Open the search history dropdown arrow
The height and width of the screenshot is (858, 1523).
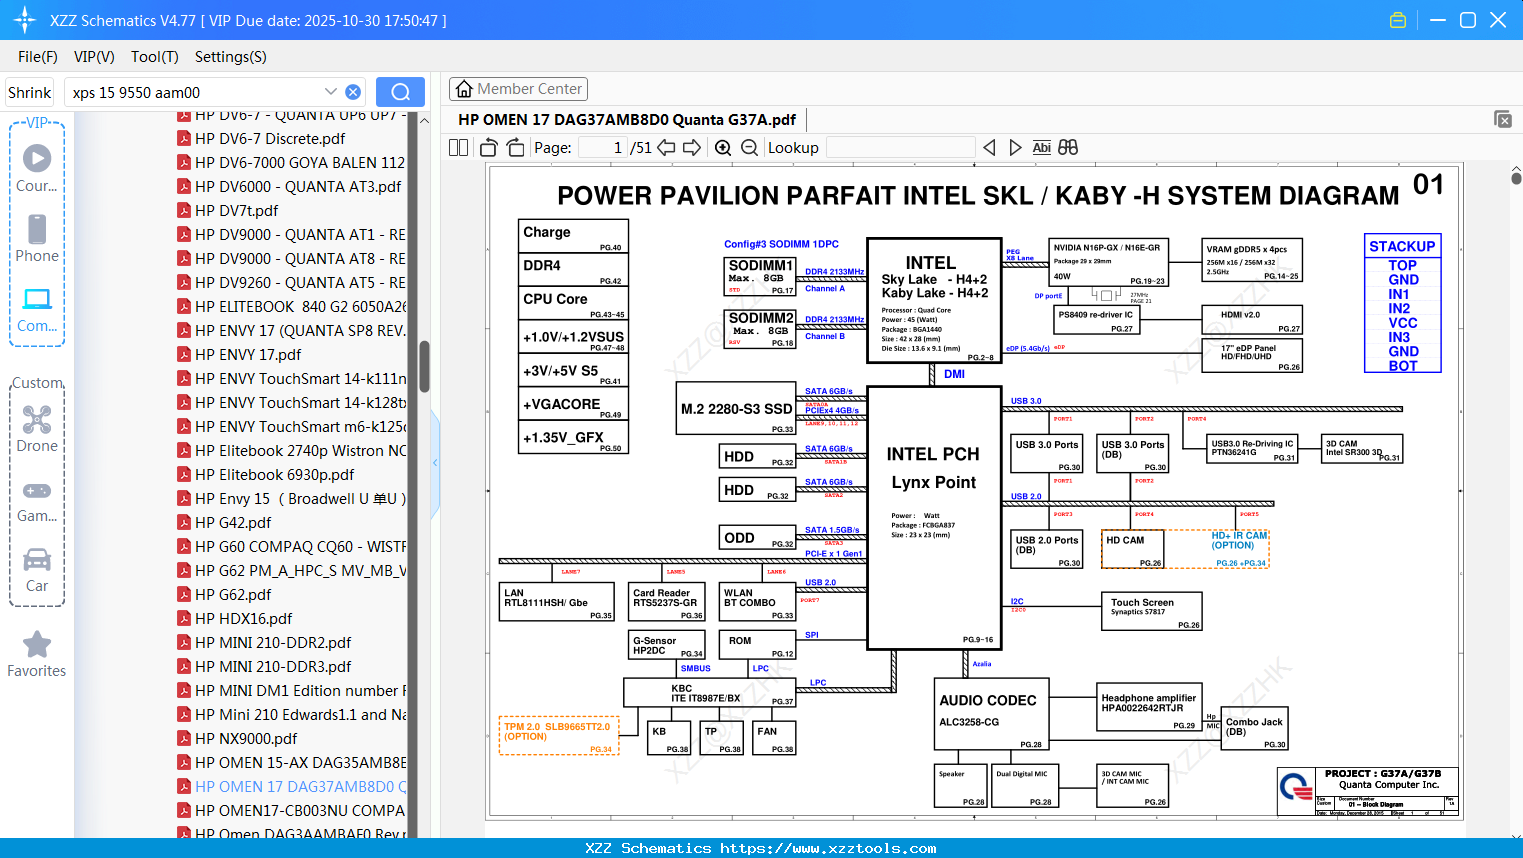(330, 91)
